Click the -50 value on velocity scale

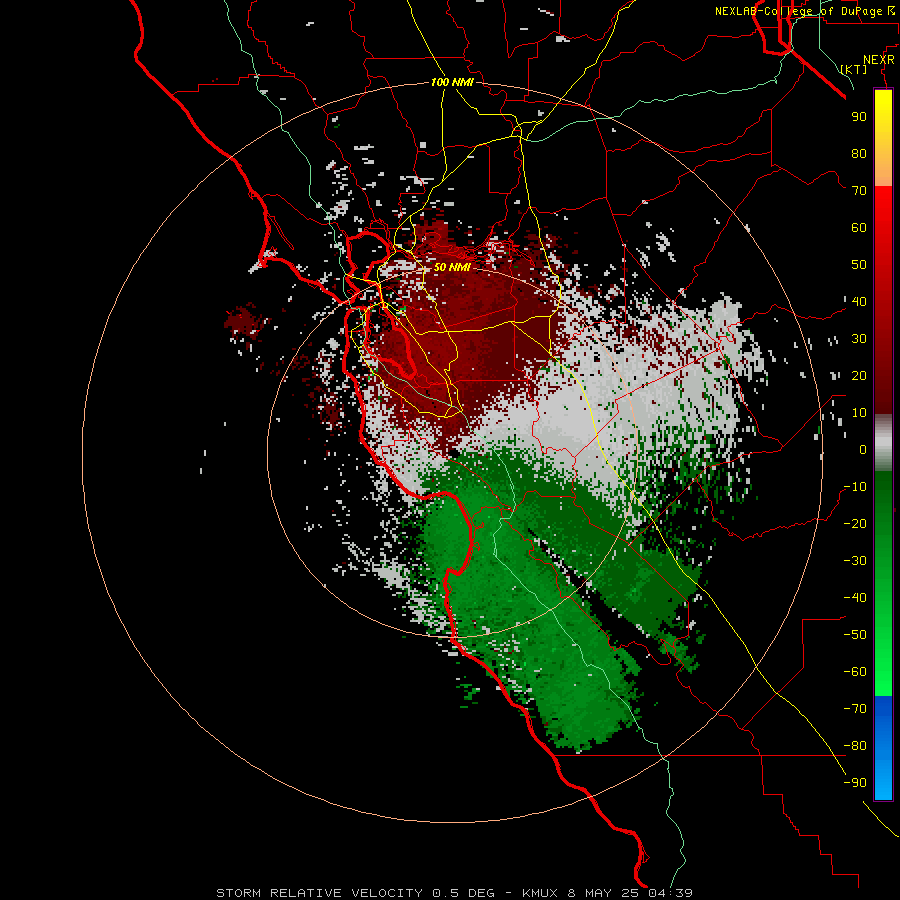(x=855, y=635)
